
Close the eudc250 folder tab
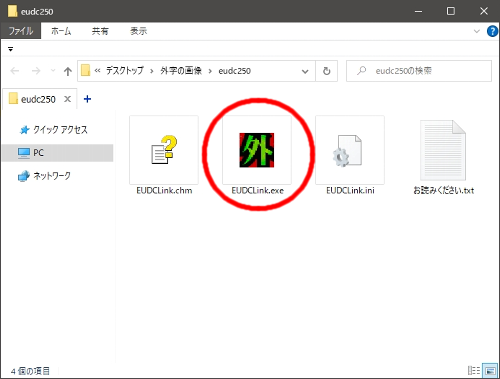click(x=67, y=99)
